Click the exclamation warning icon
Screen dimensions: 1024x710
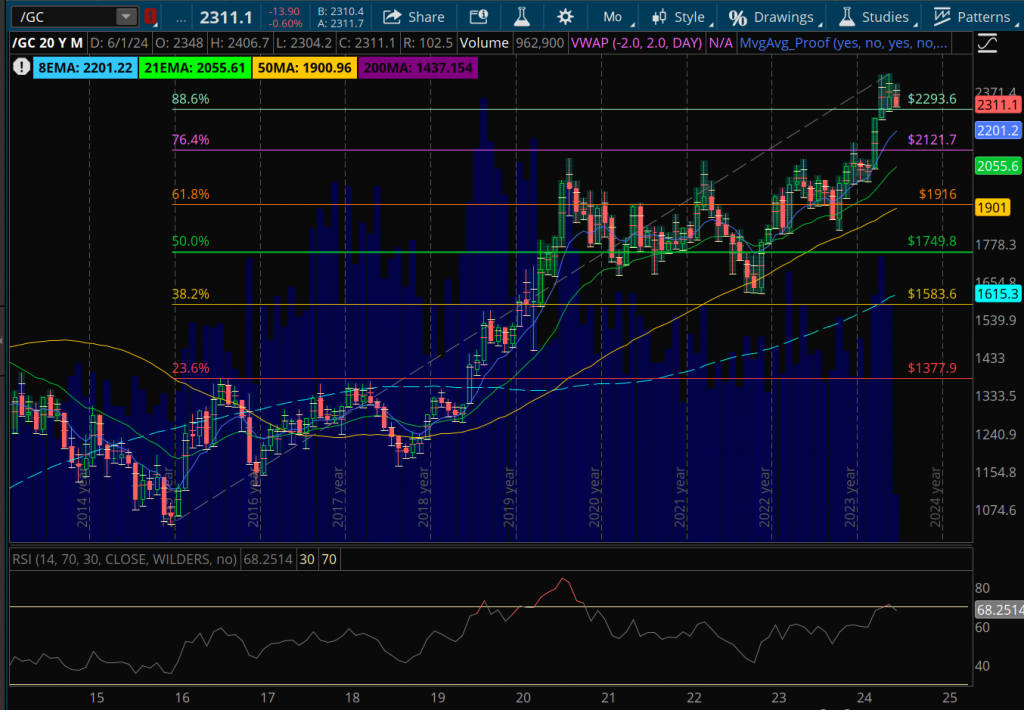pos(21,67)
